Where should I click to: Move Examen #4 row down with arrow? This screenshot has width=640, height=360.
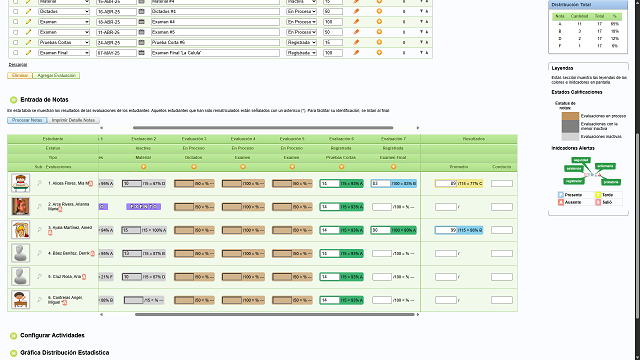pos(422,22)
